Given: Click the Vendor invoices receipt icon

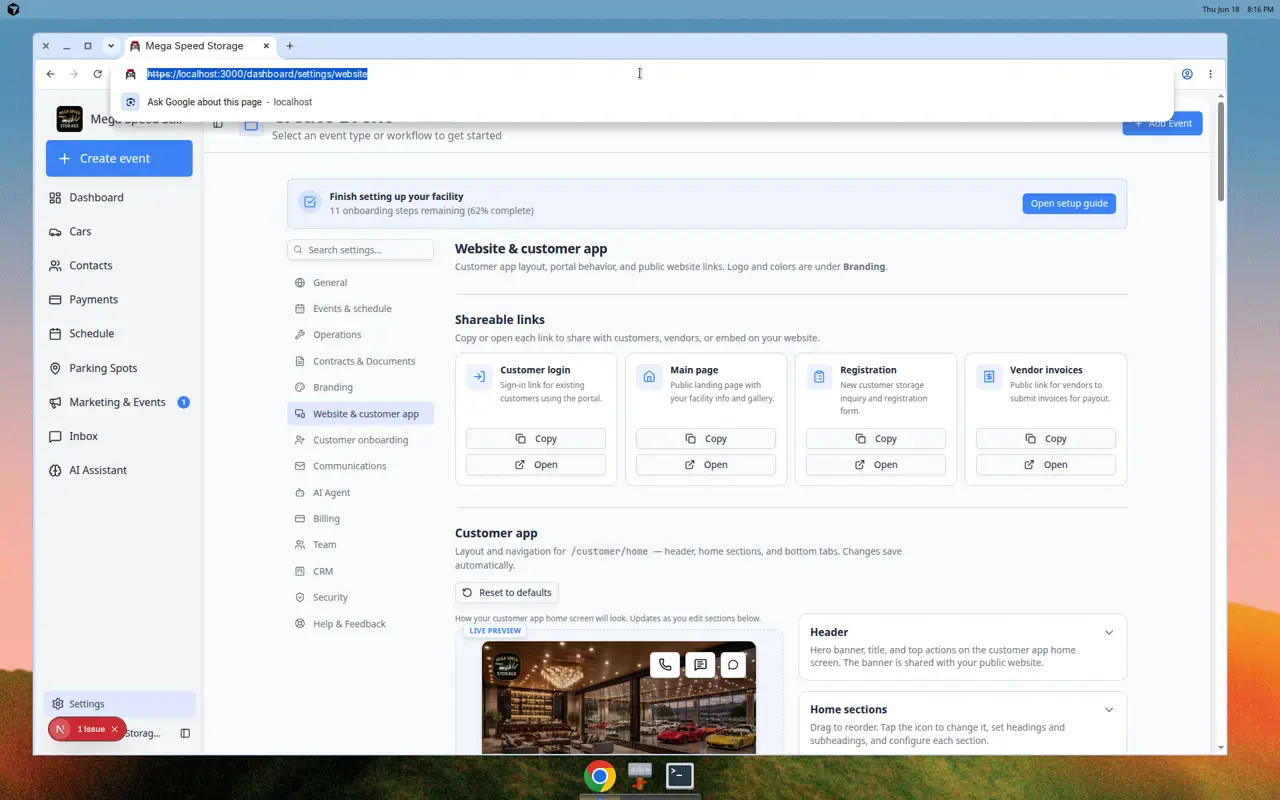Looking at the screenshot, I should [x=989, y=377].
